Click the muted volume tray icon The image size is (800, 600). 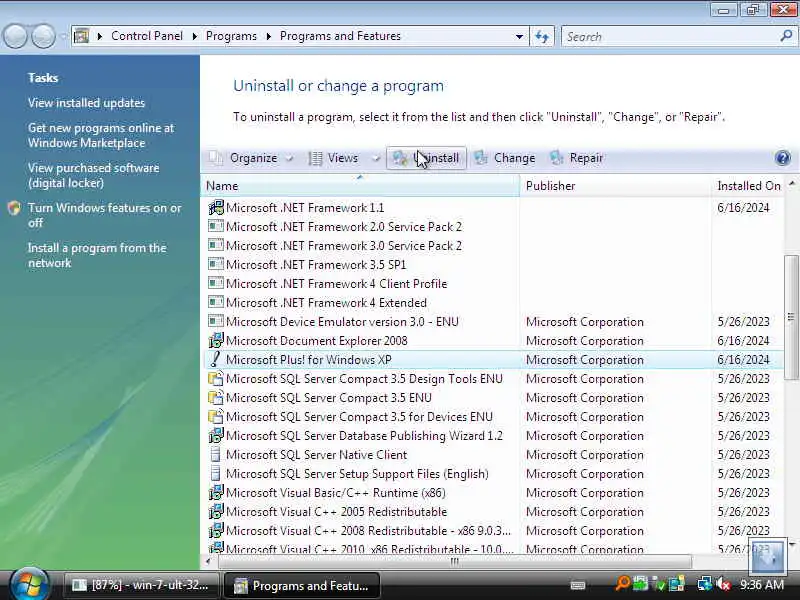(x=723, y=585)
